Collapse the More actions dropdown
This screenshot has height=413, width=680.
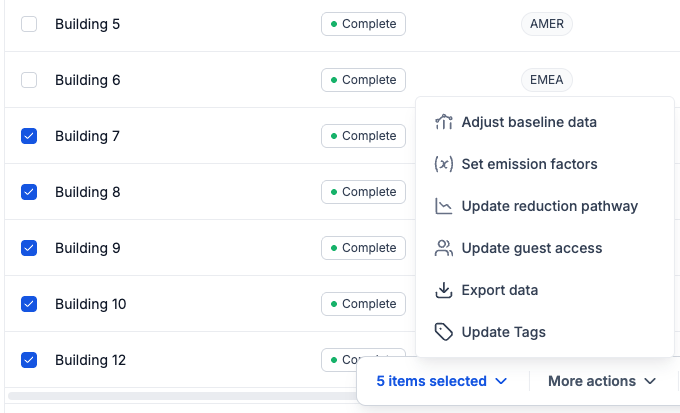click(x=602, y=381)
